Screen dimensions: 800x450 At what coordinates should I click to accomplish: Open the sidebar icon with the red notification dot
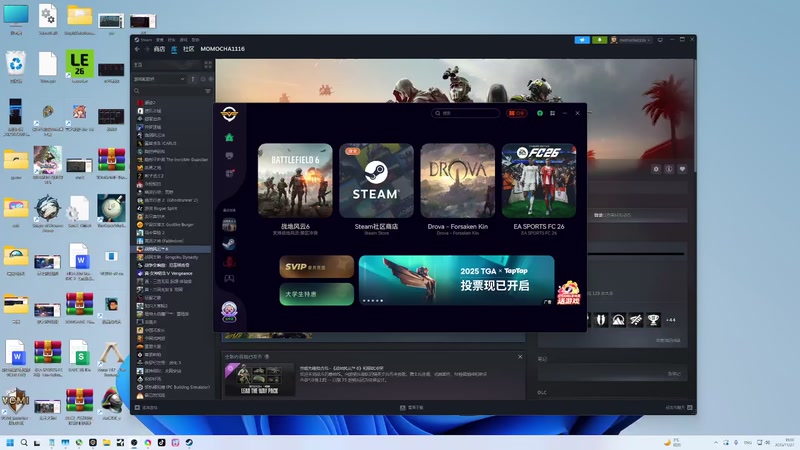click(x=230, y=173)
